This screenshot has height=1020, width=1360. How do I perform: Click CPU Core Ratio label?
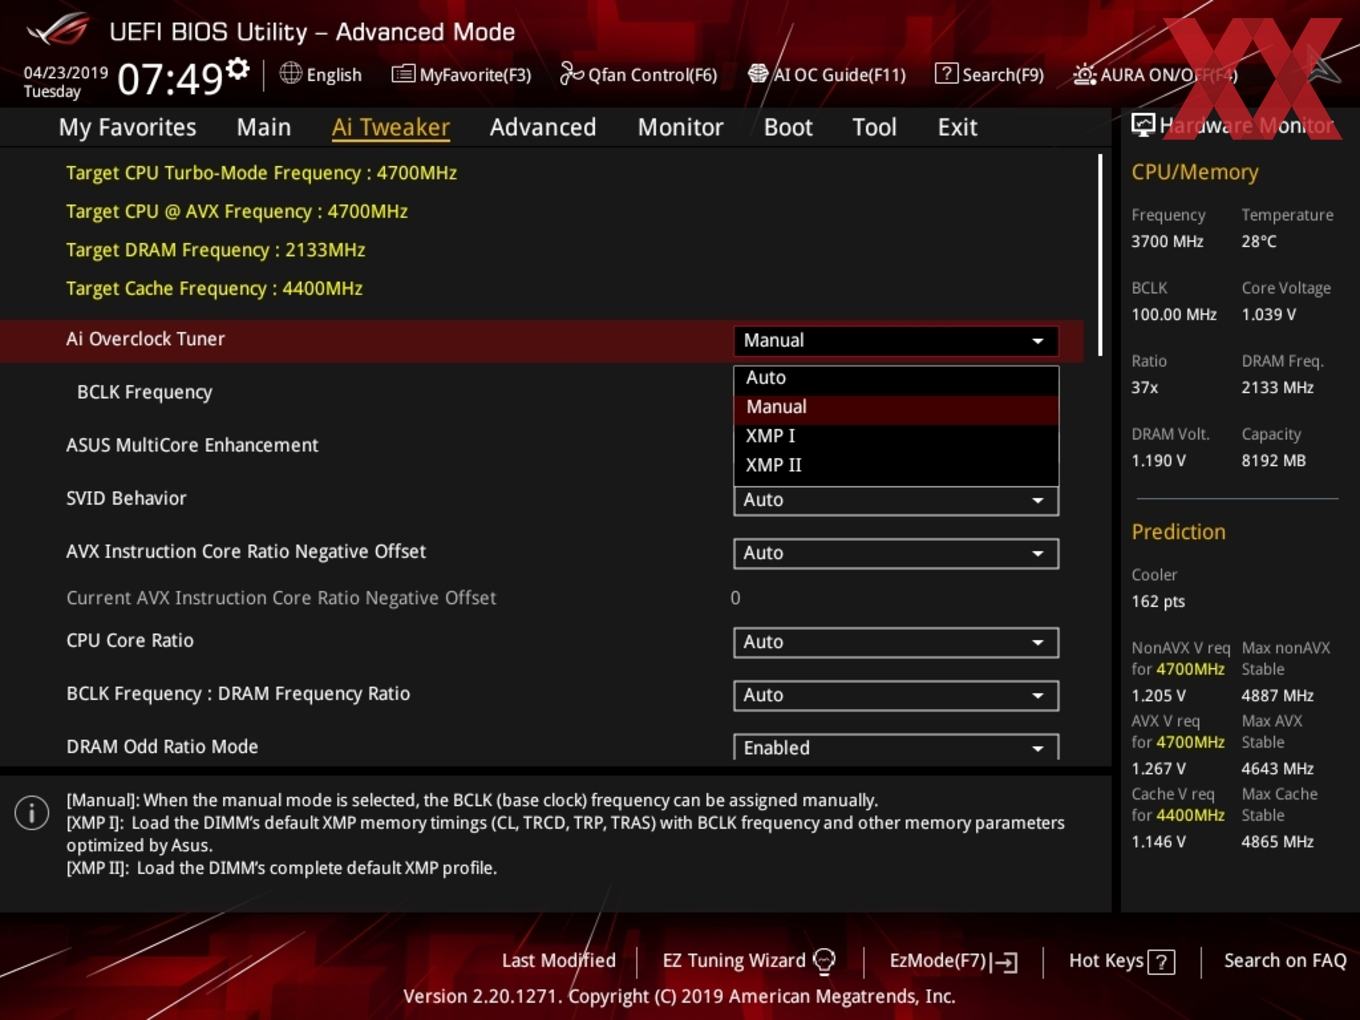pyautogui.click(x=130, y=640)
